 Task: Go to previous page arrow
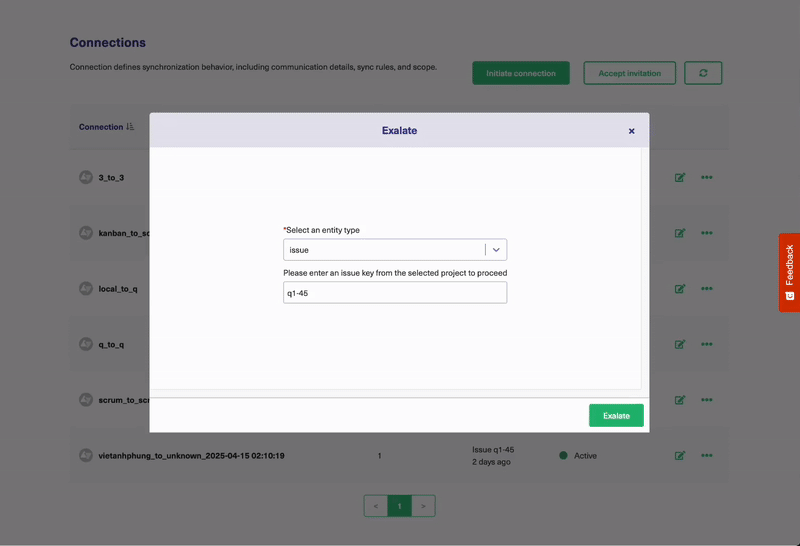(x=376, y=506)
